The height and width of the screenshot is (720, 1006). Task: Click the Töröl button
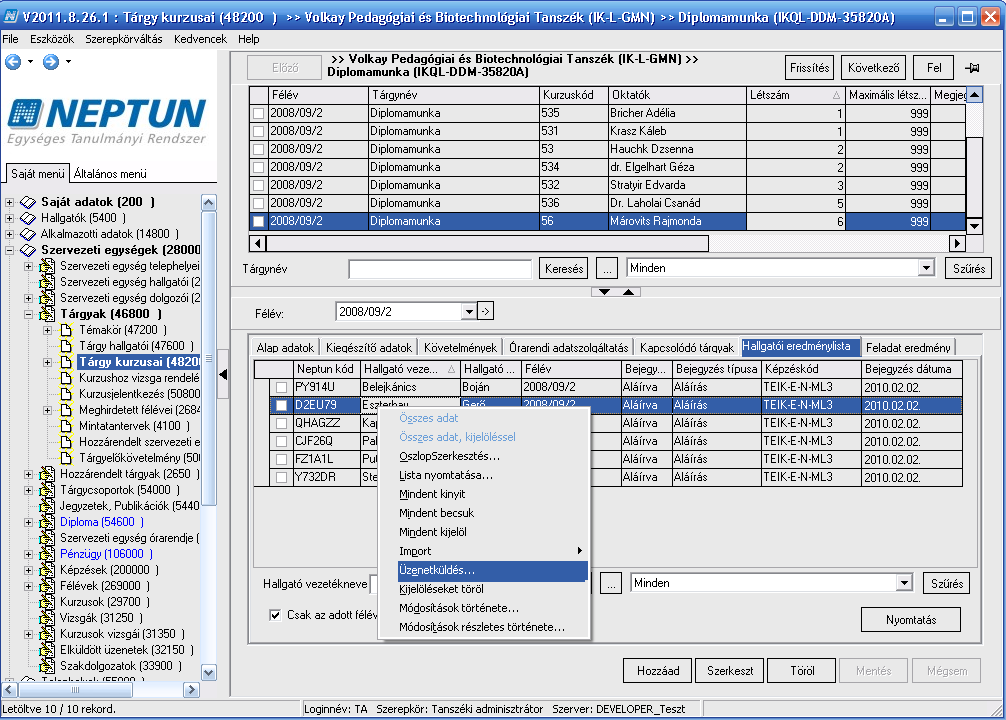[801, 671]
